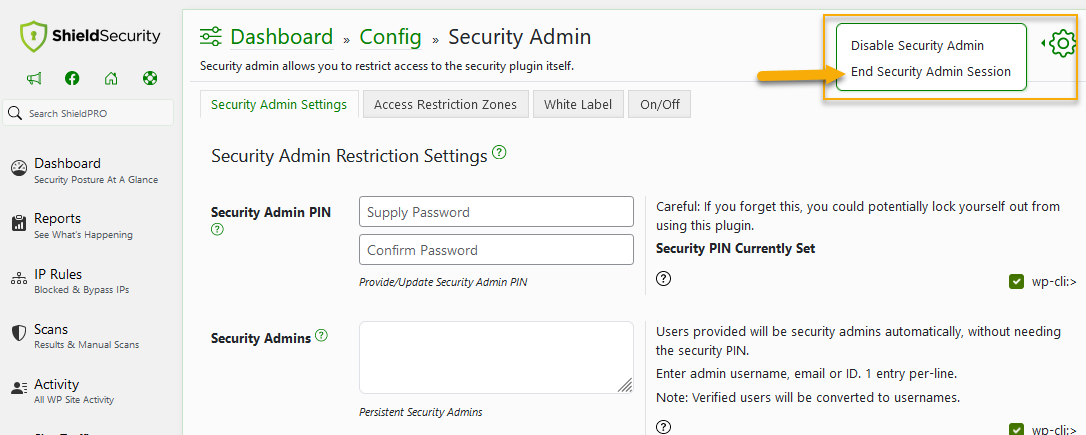The width and height of the screenshot is (1086, 435).
Task: Click the Scans shield icon
Action: coord(18,334)
